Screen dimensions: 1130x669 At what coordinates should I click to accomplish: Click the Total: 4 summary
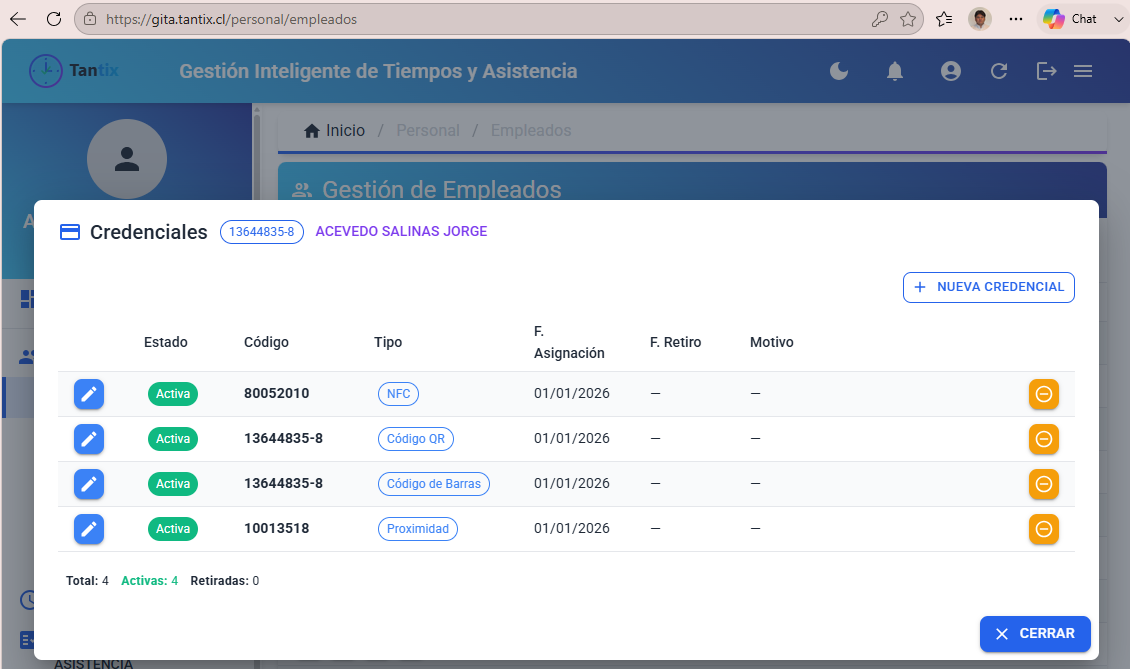87,581
